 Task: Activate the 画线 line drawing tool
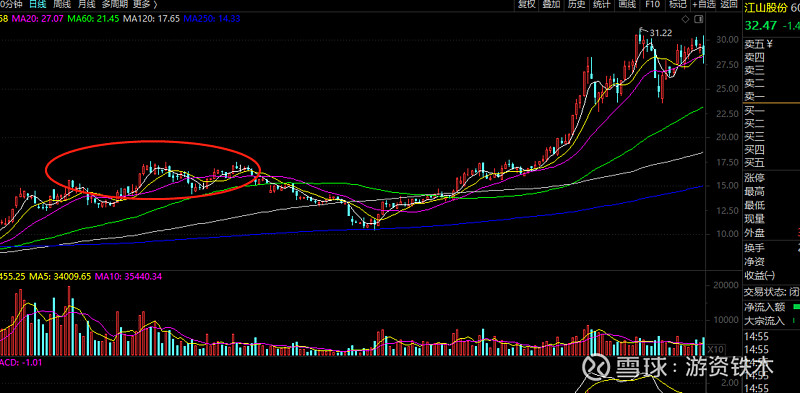point(627,5)
